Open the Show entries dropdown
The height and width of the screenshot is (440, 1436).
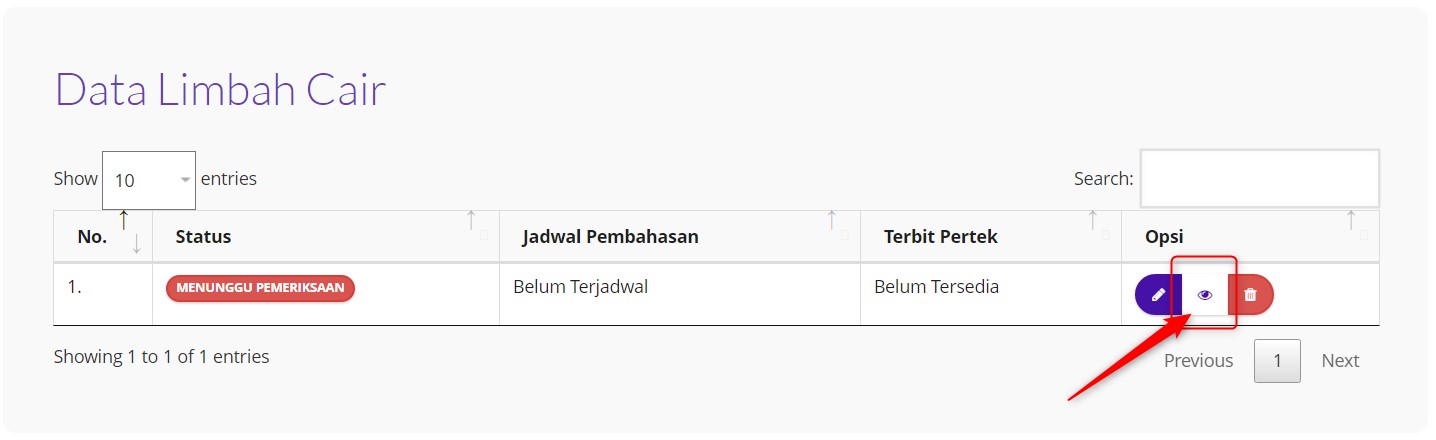pos(149,180)
